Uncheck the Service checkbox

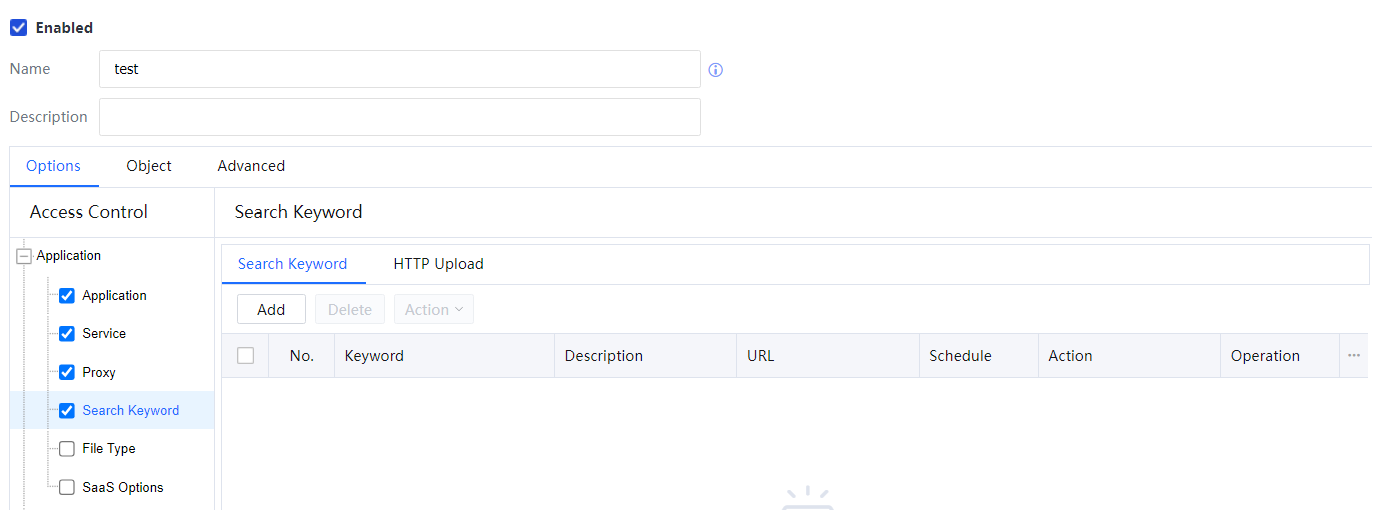[x=67, y=334]
